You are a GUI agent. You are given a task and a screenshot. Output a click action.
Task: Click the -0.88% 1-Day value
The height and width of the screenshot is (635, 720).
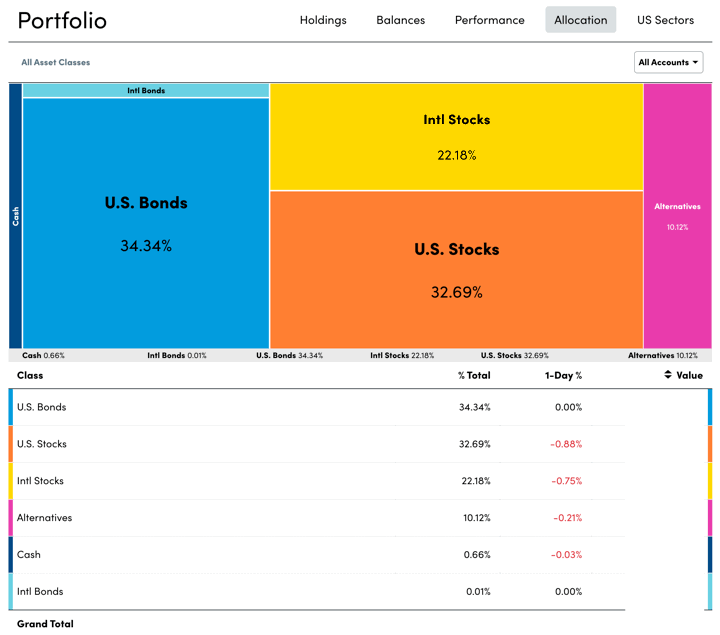point(566,444)
